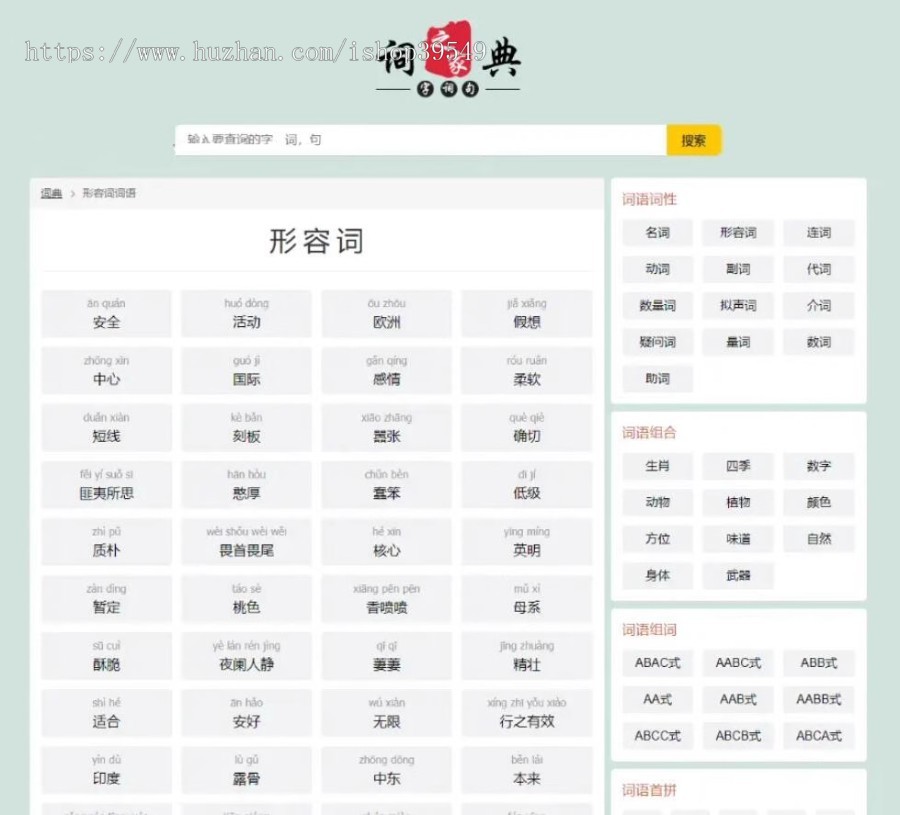The width and height of the screenshot is (900, 815).
Task: Pick the ABCA式 word pattern
Action: click(818, 736)
